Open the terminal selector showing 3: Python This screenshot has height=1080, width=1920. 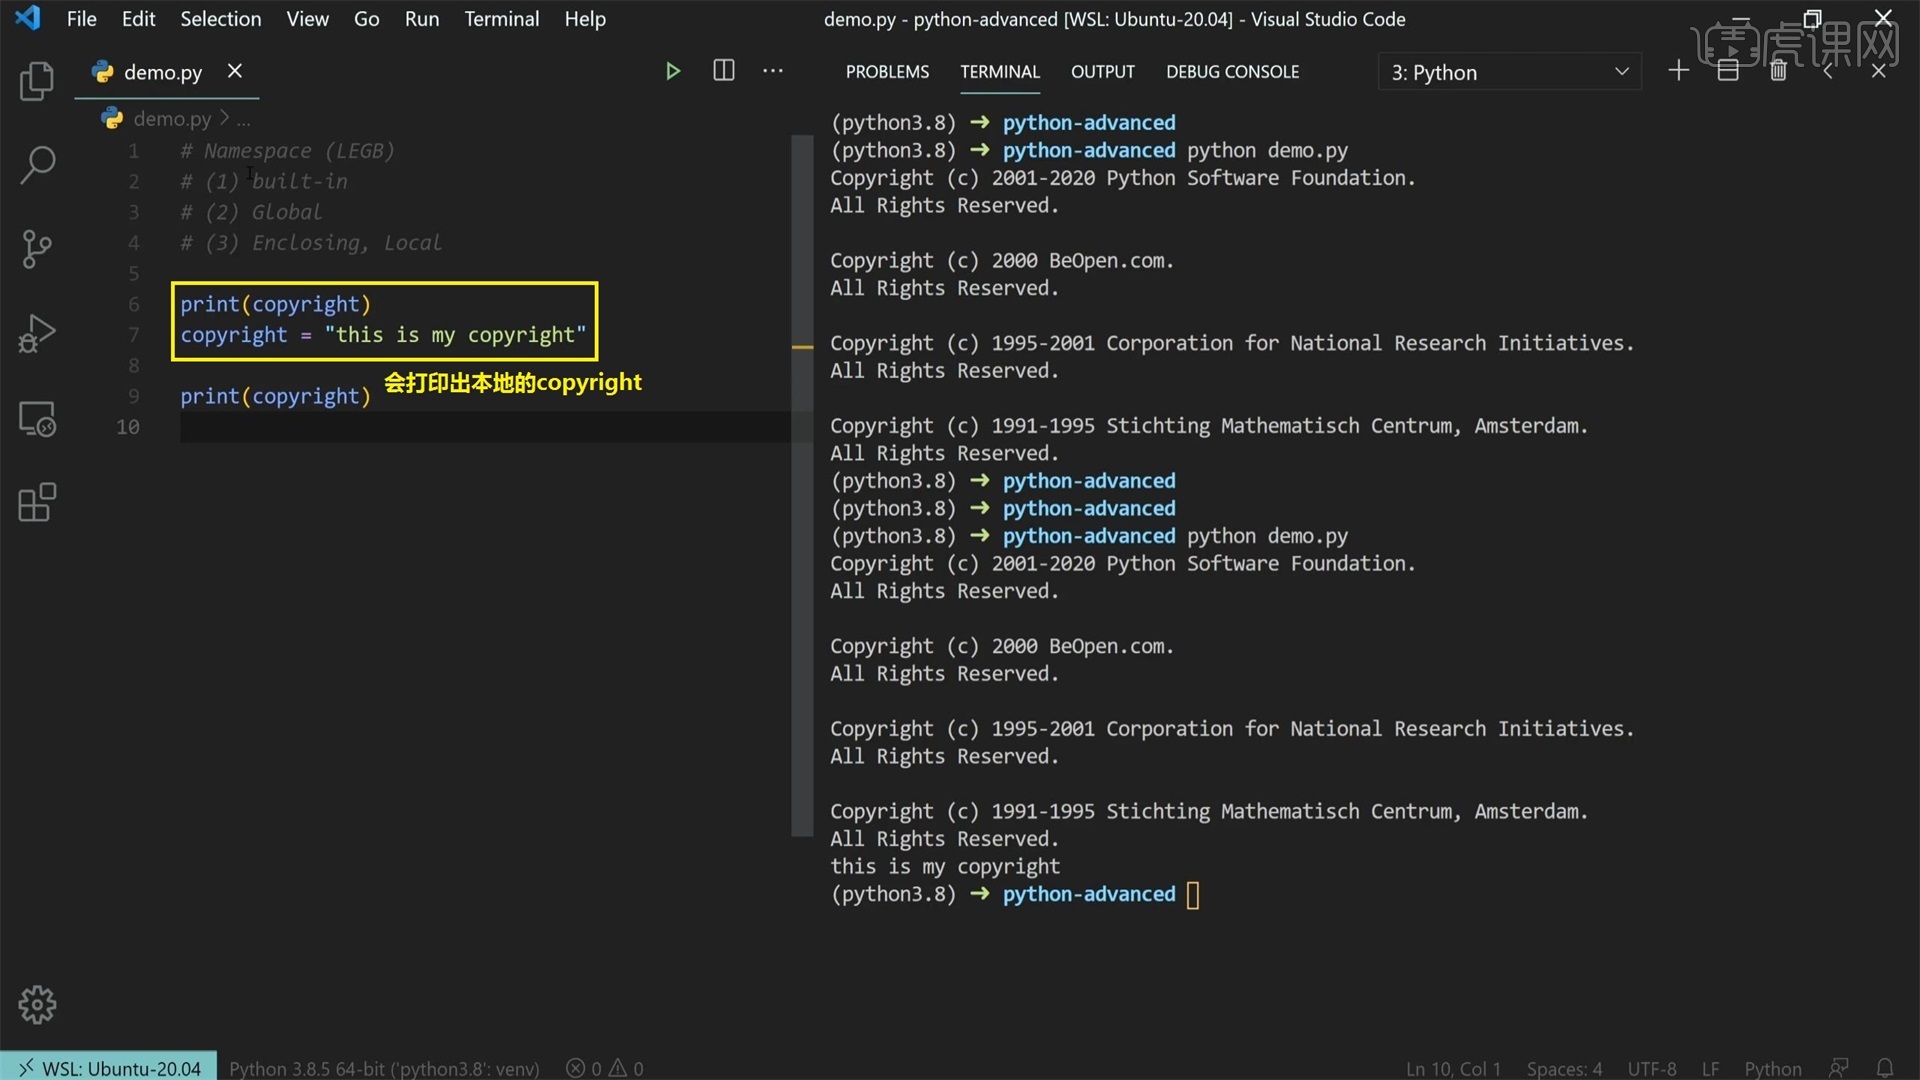click(1510, 71)
